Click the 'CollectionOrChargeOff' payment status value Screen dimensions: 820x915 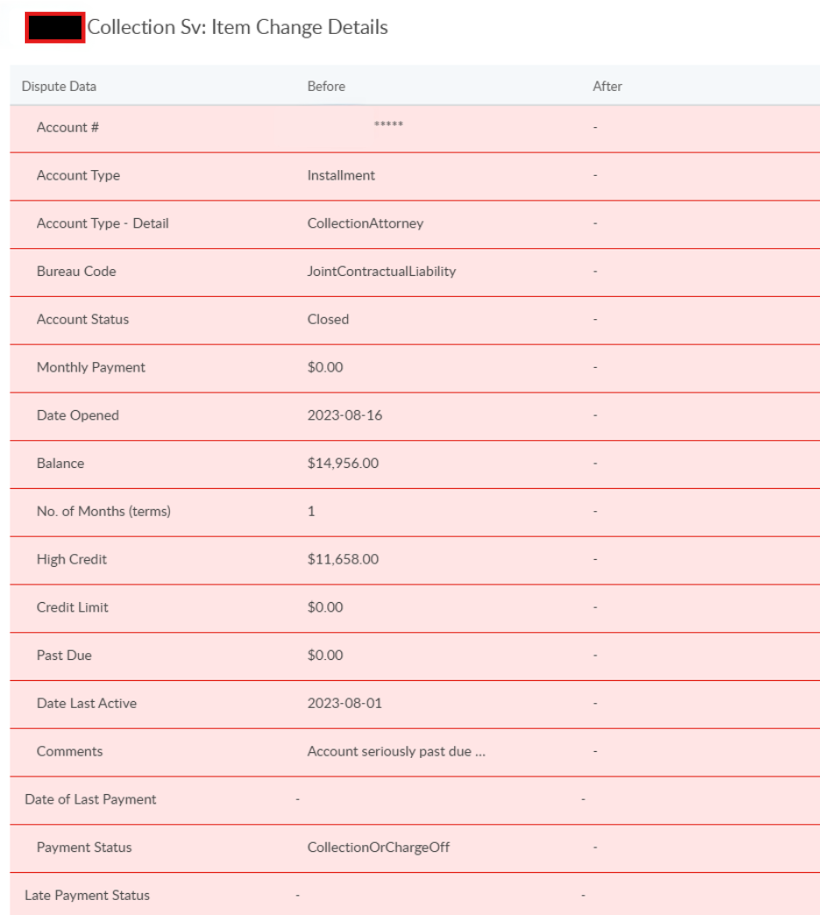[x=378, y=847]
